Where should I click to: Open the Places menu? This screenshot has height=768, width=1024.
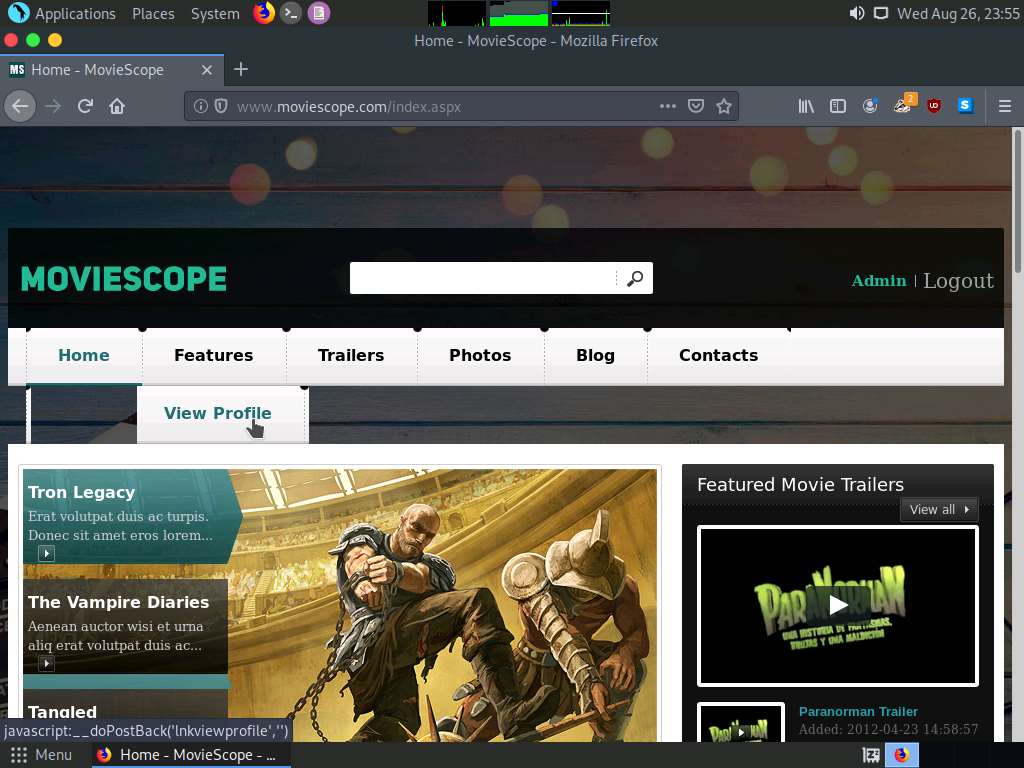click(153, 14)
